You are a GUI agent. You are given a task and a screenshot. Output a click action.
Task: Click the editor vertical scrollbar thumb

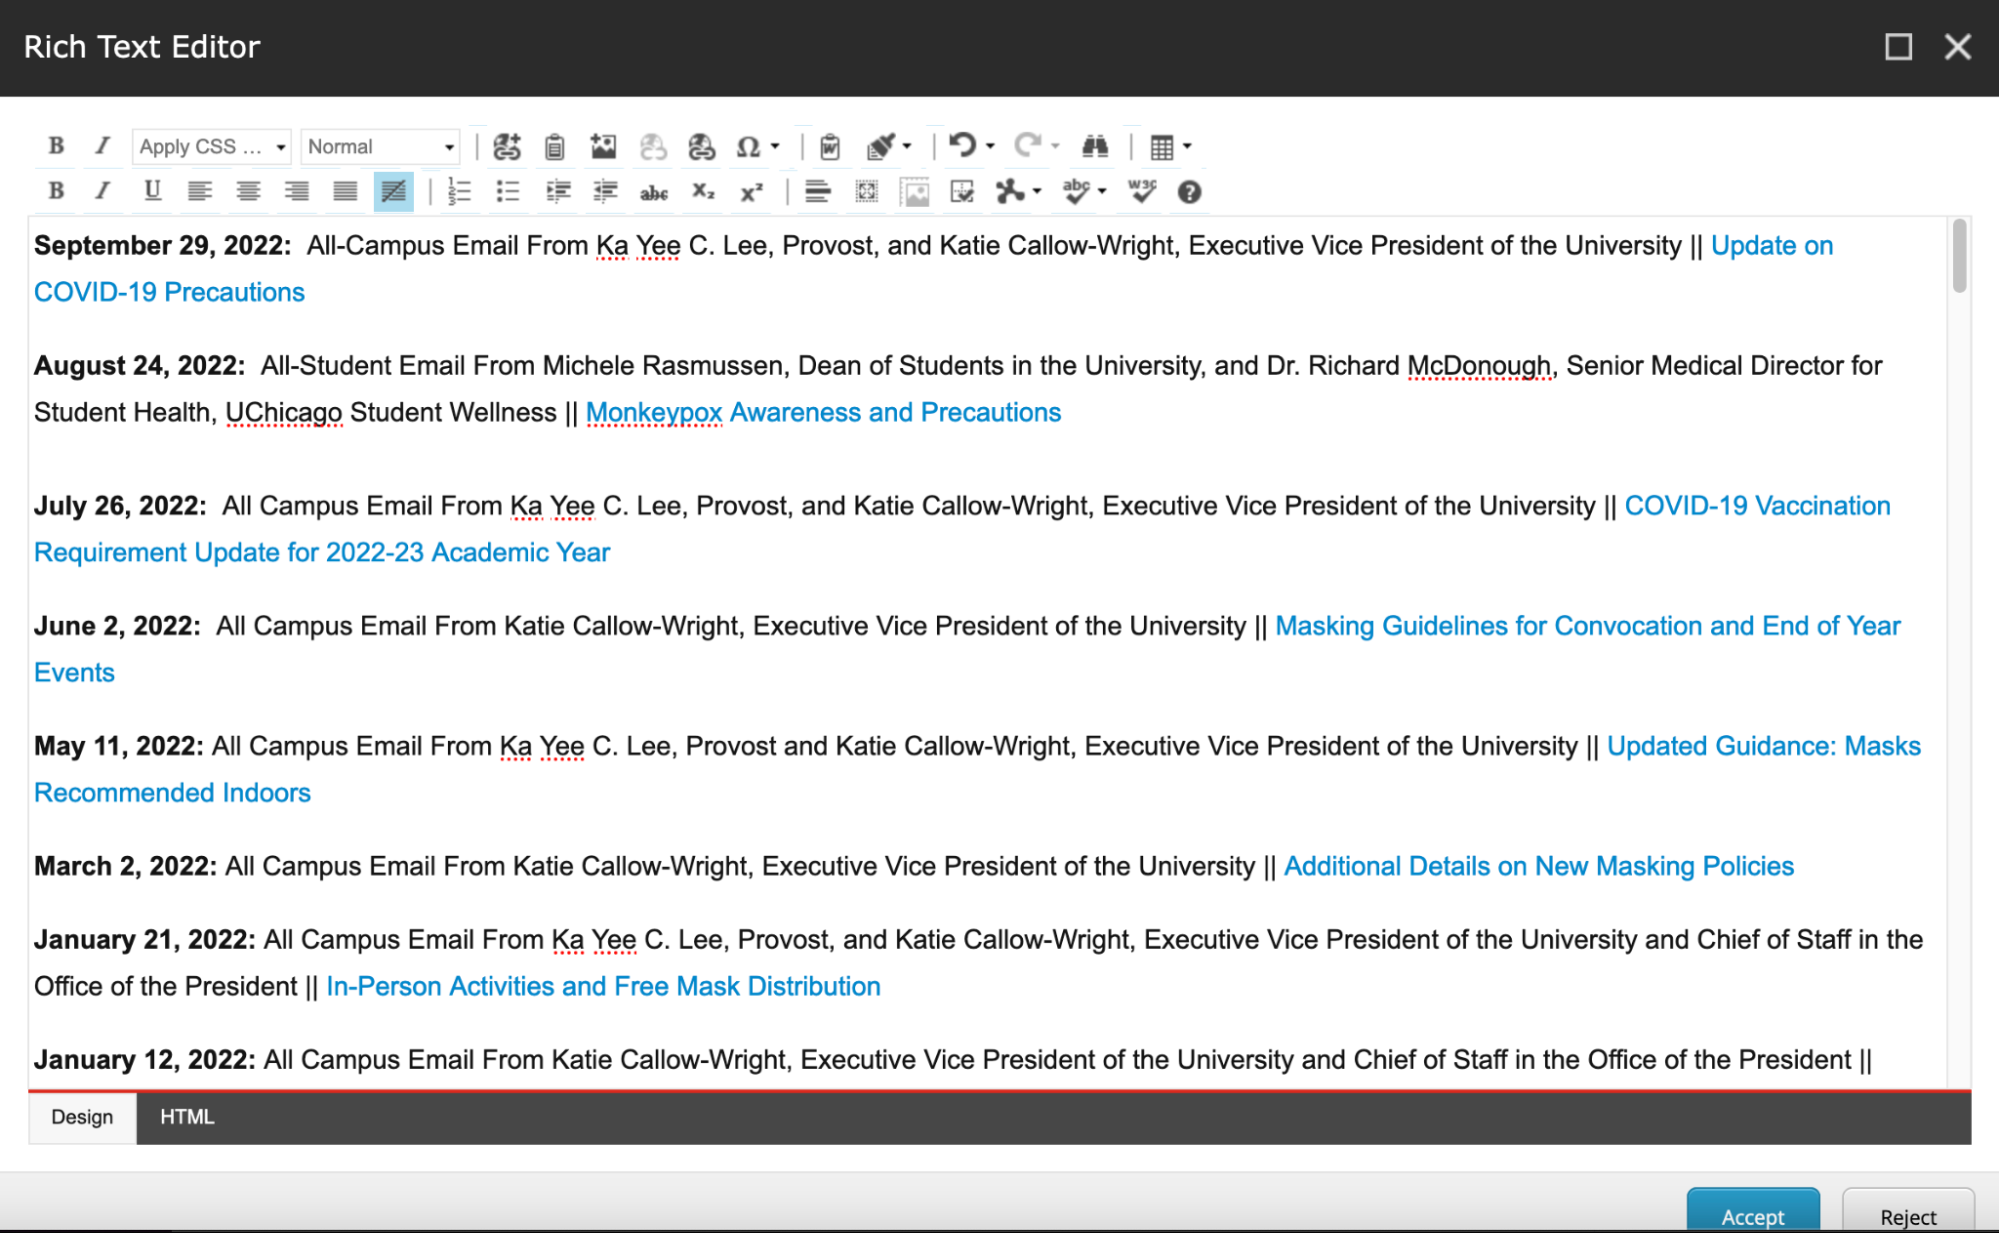pyautogui.click(x=1959, y=258)
